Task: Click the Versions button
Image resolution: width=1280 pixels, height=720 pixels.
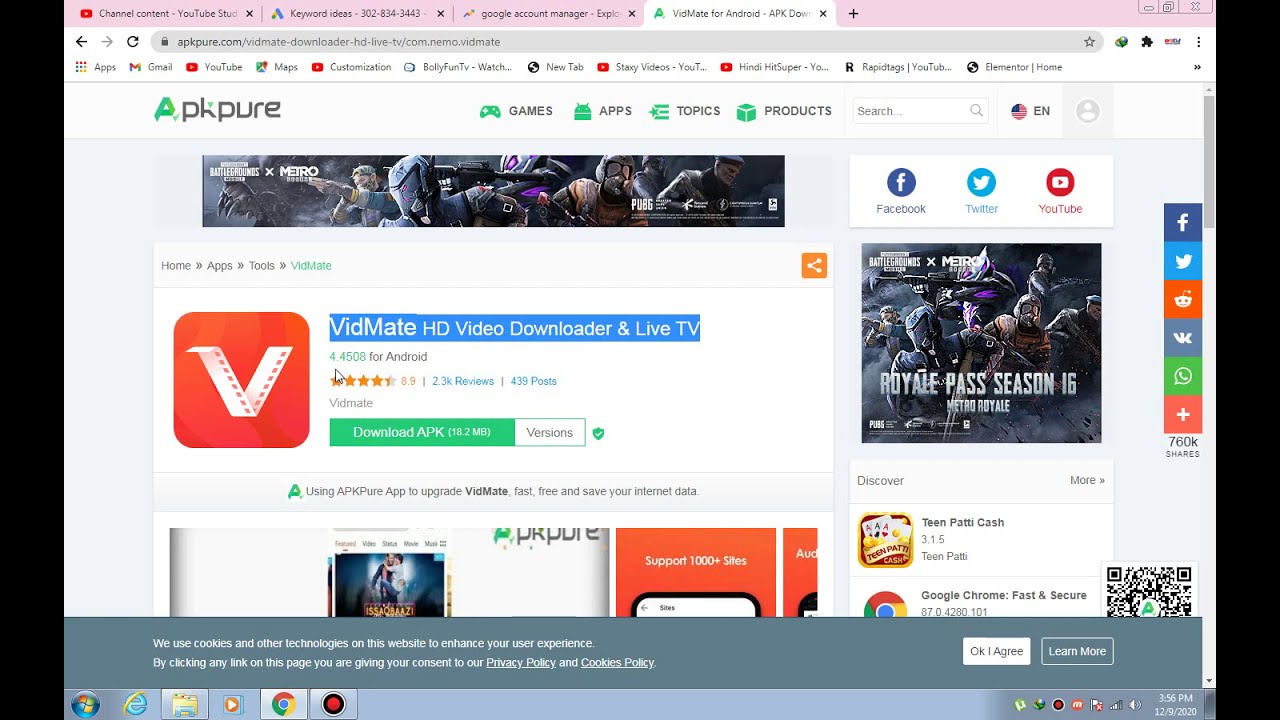Action: (550, 432)
